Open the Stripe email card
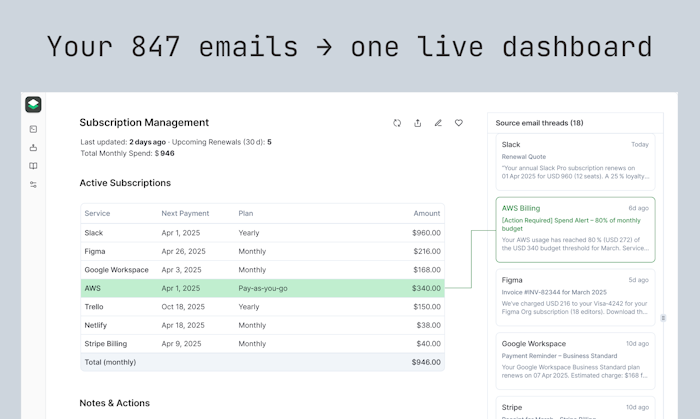700x419 pixels. click(575, 408)
